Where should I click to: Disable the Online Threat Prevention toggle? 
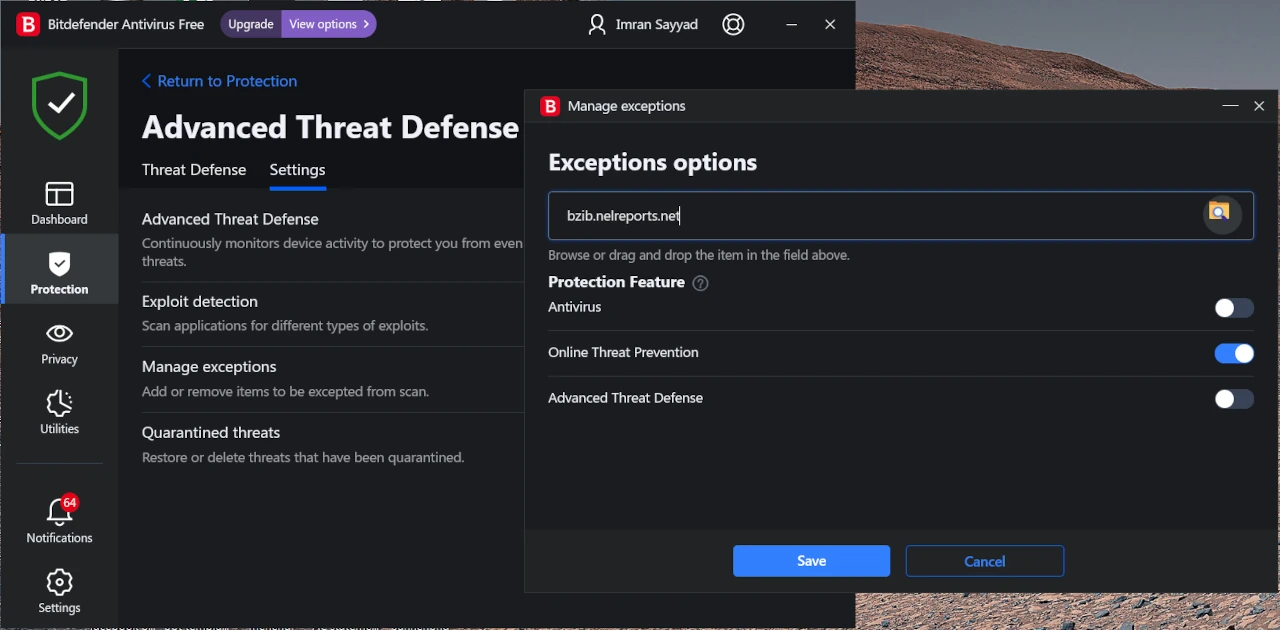tap(1233, 353)
